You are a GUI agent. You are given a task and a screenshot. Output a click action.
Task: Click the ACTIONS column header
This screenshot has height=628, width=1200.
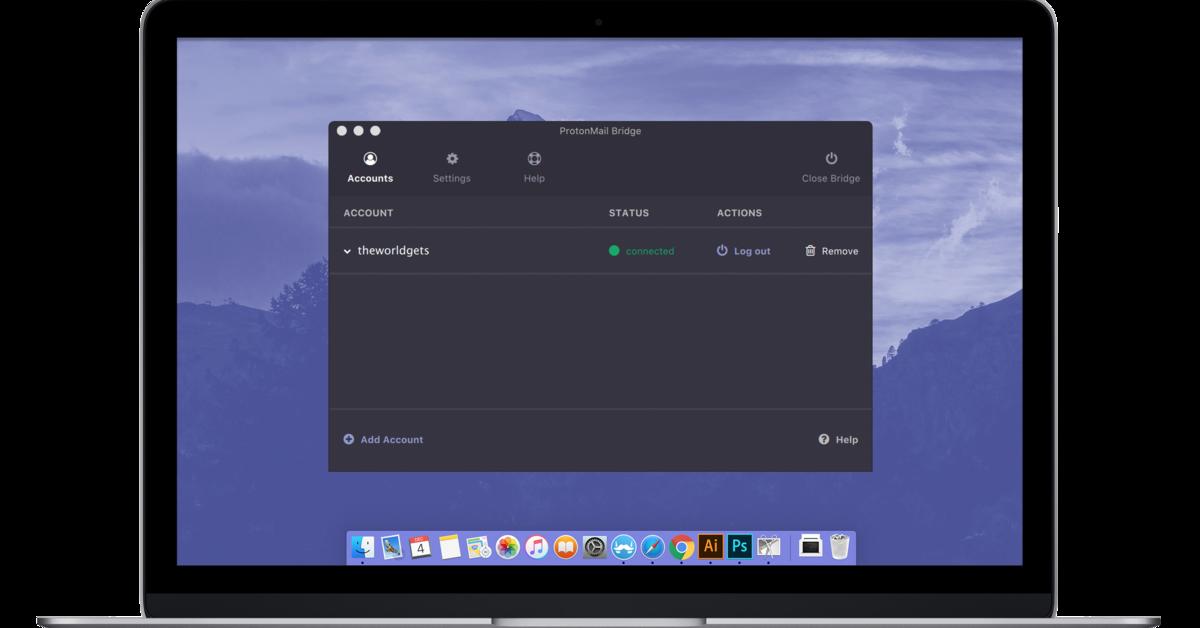click(x=739, y=213)
